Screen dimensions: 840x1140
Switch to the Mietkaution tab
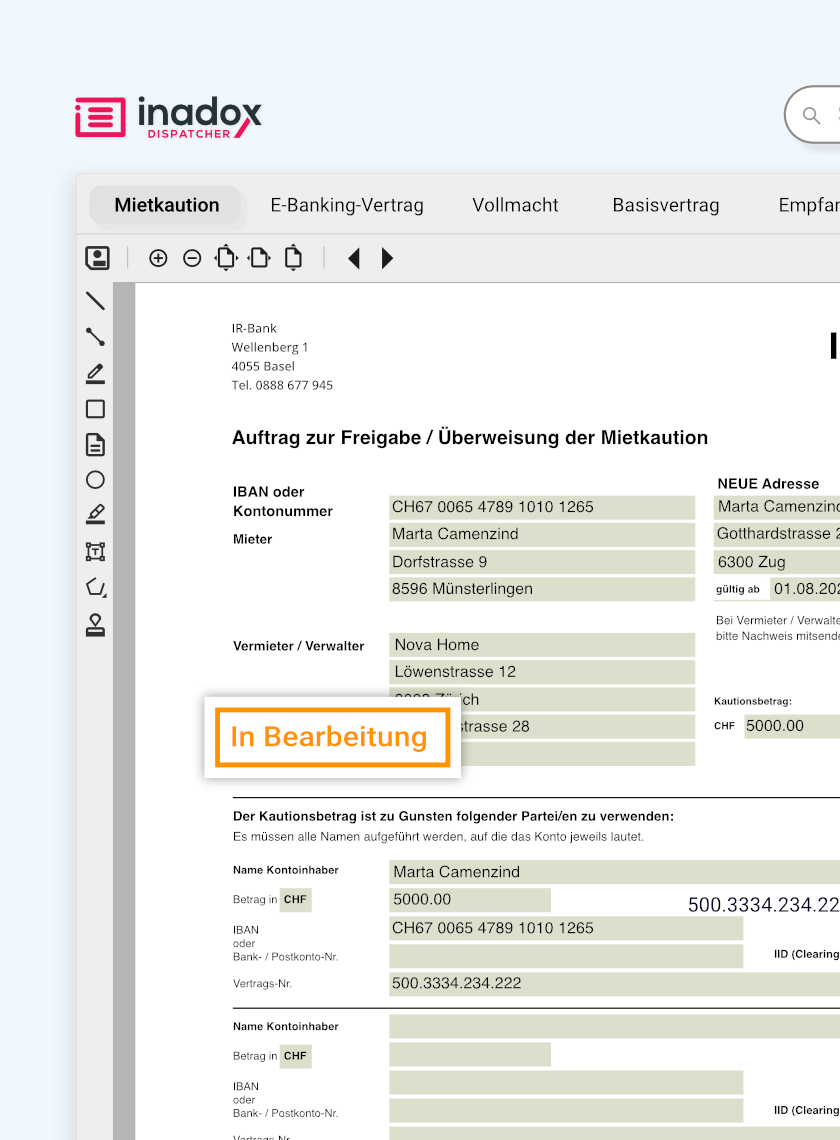pyautogui.click(x=166, y=205)
